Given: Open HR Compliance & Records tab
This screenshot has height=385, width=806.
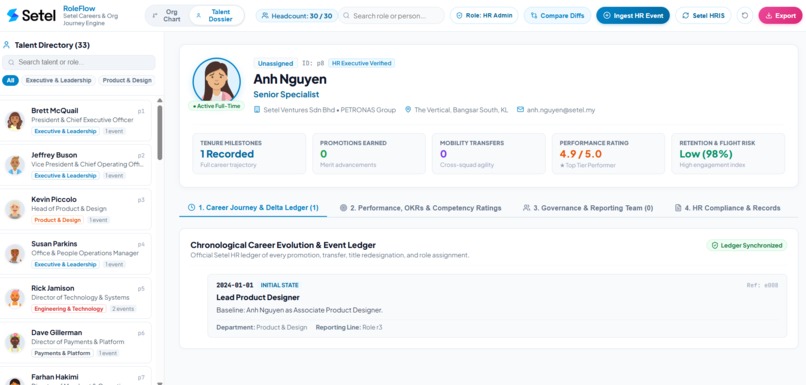Looking at the screenshot, I should tap(727, 208).
